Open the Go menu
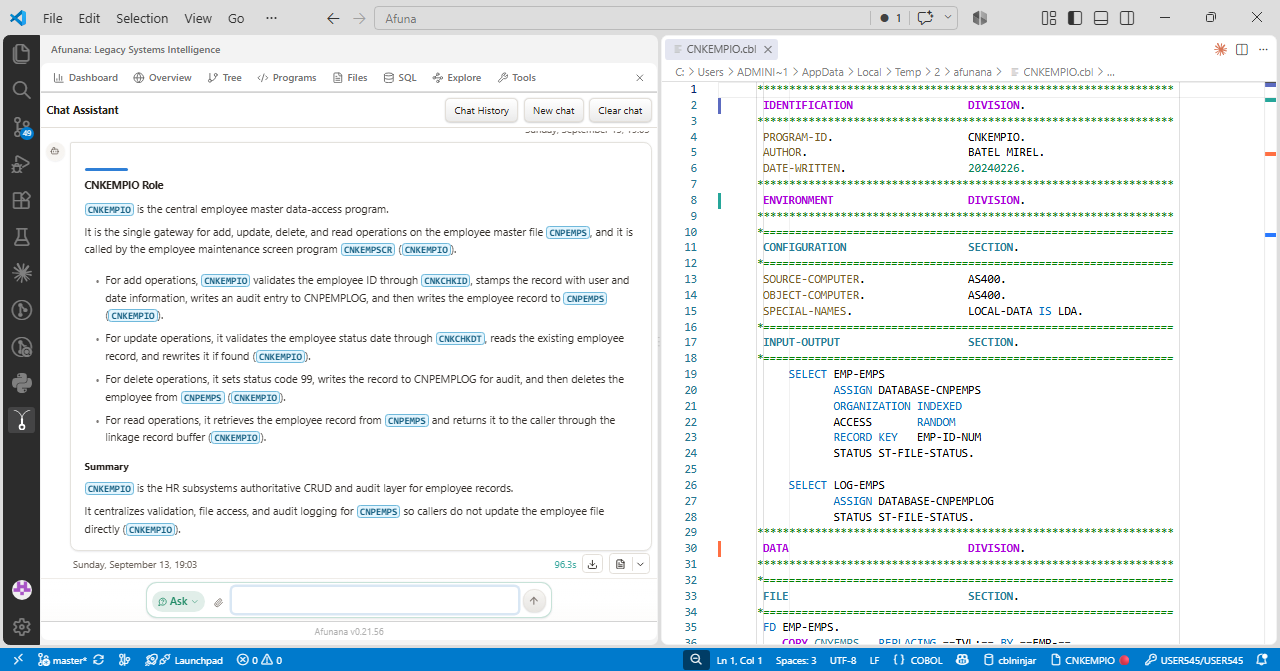Image resolution: width=1280 pixels, height=671 pixels. [236, 18]
